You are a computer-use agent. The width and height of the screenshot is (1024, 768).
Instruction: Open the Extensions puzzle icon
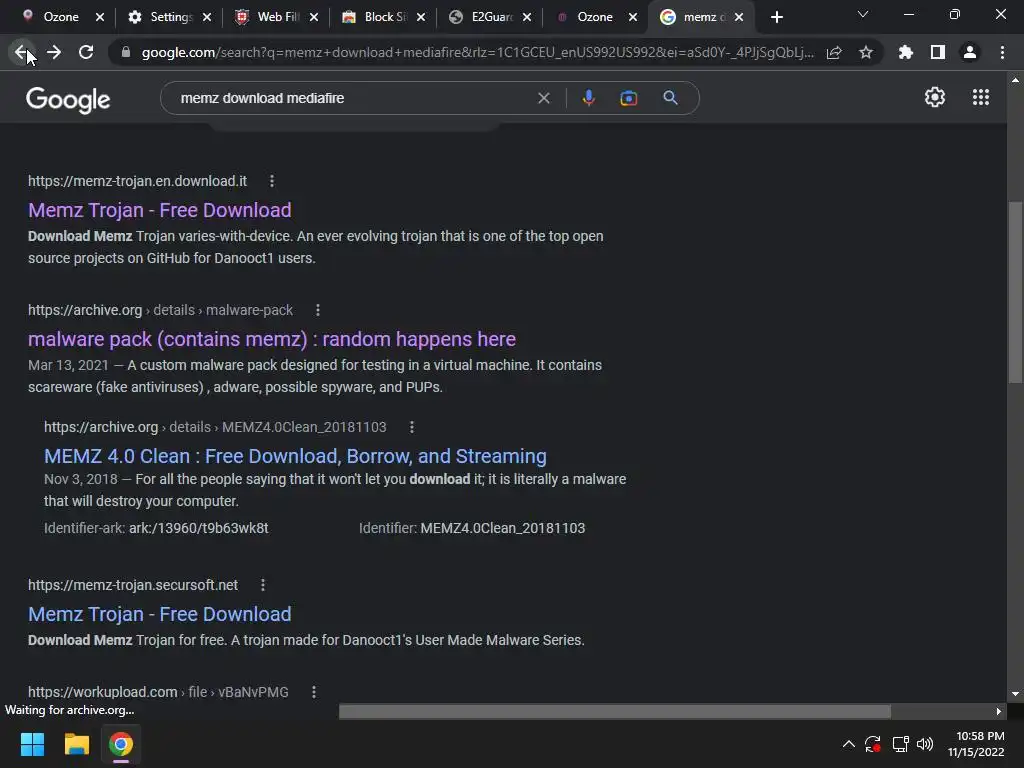(906, 52)
